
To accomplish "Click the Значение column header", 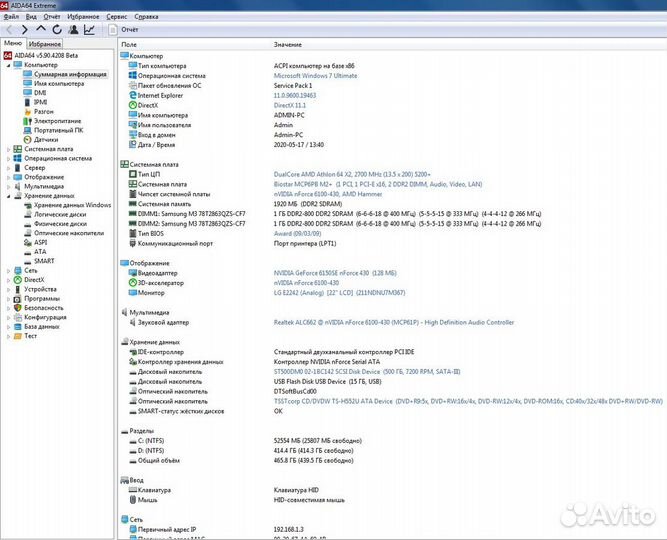I will (287, 45).
